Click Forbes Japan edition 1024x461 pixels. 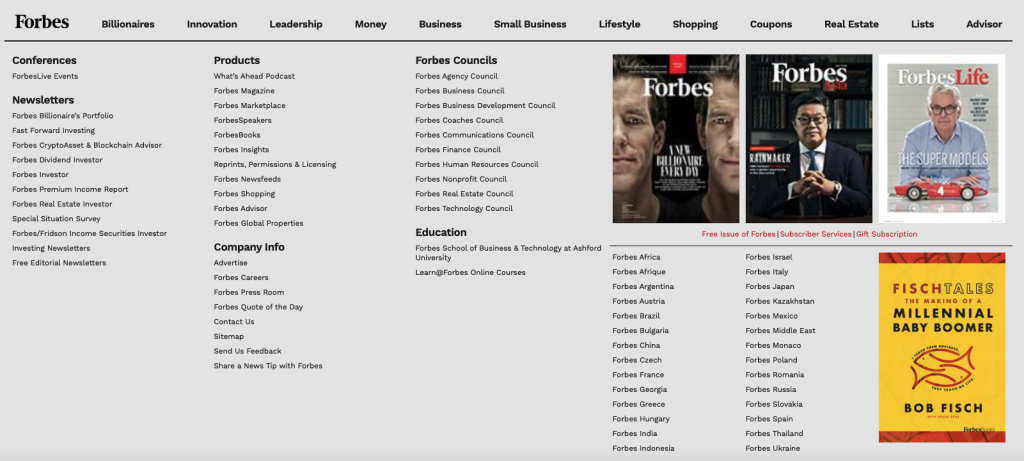point(770,287)
